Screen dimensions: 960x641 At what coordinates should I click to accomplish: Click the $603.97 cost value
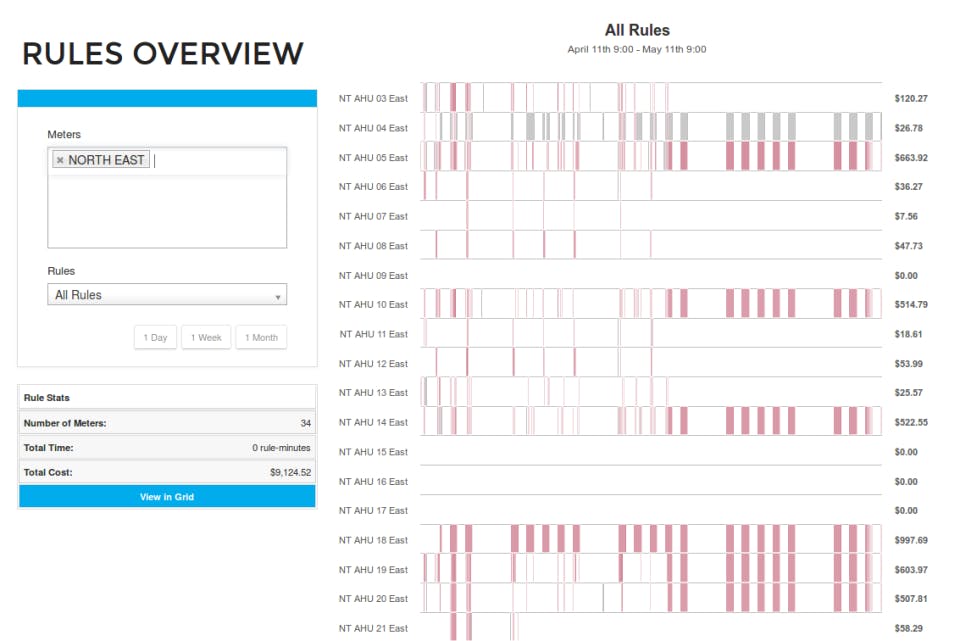coord(911,570)
